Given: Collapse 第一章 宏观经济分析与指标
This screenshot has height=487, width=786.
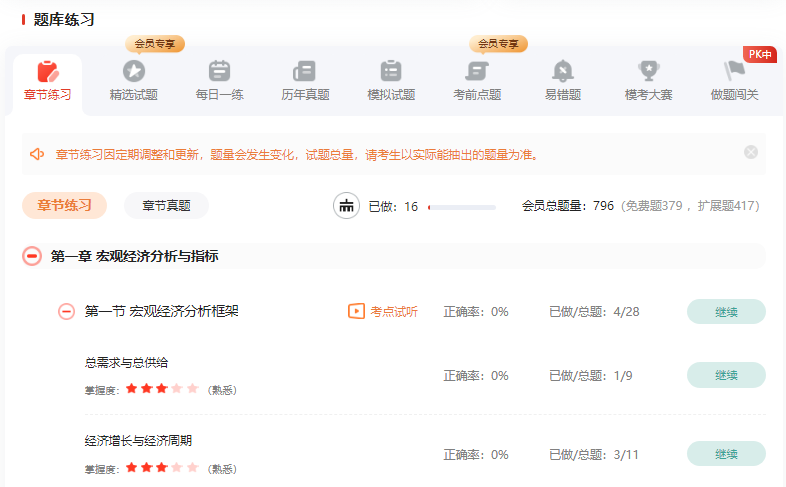Looking at the screenshot, I should click(x=32, y=256).
